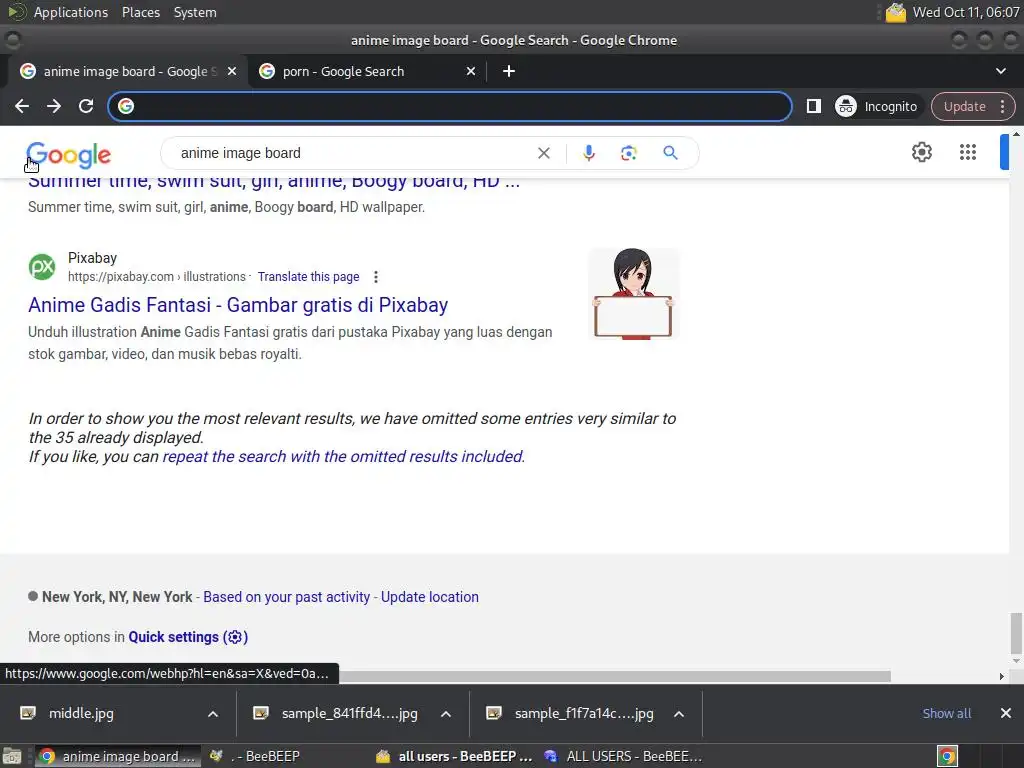The width and height of the screenshot is (1024, 768).
Task: Click the Google logo
Action: [x=69, y=155]
